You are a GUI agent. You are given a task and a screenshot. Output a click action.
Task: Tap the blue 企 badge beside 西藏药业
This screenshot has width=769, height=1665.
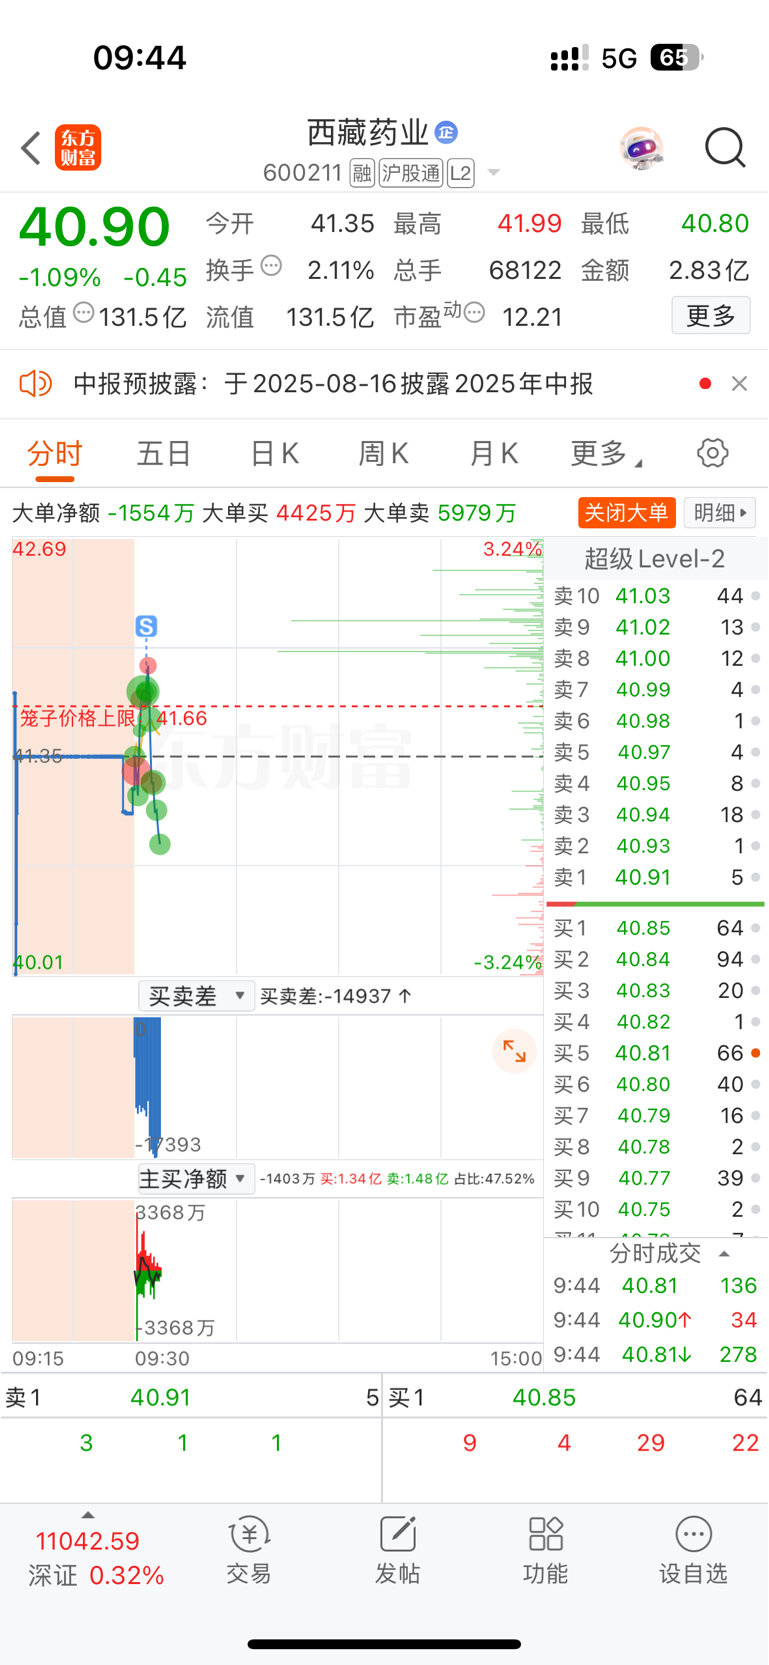tap(446, 132)
